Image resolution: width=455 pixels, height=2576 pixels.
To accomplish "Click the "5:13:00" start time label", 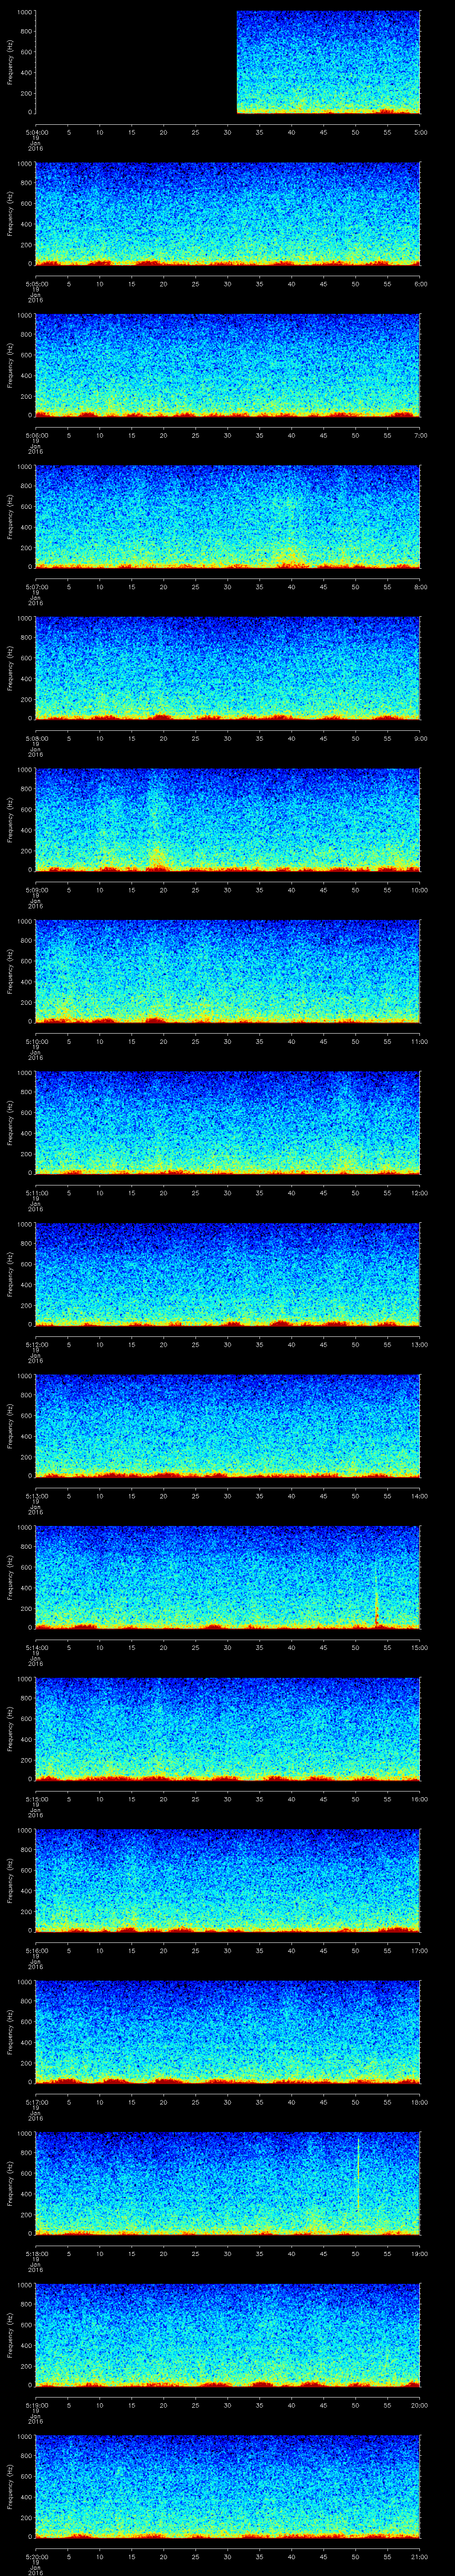I will (36, 1496).
